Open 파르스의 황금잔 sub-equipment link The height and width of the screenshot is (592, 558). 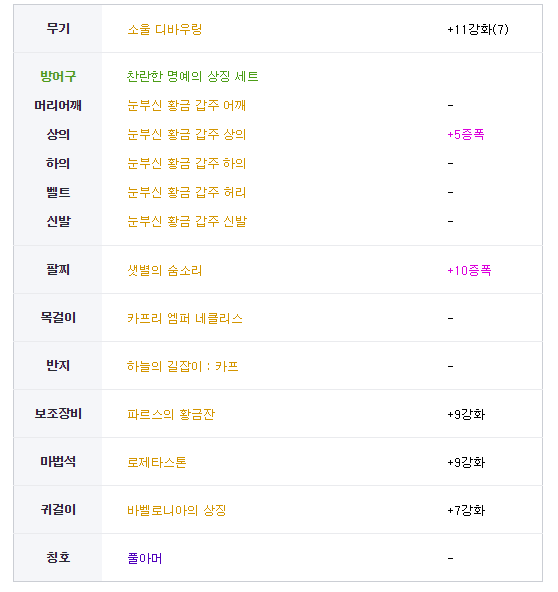tap(171, 414)
